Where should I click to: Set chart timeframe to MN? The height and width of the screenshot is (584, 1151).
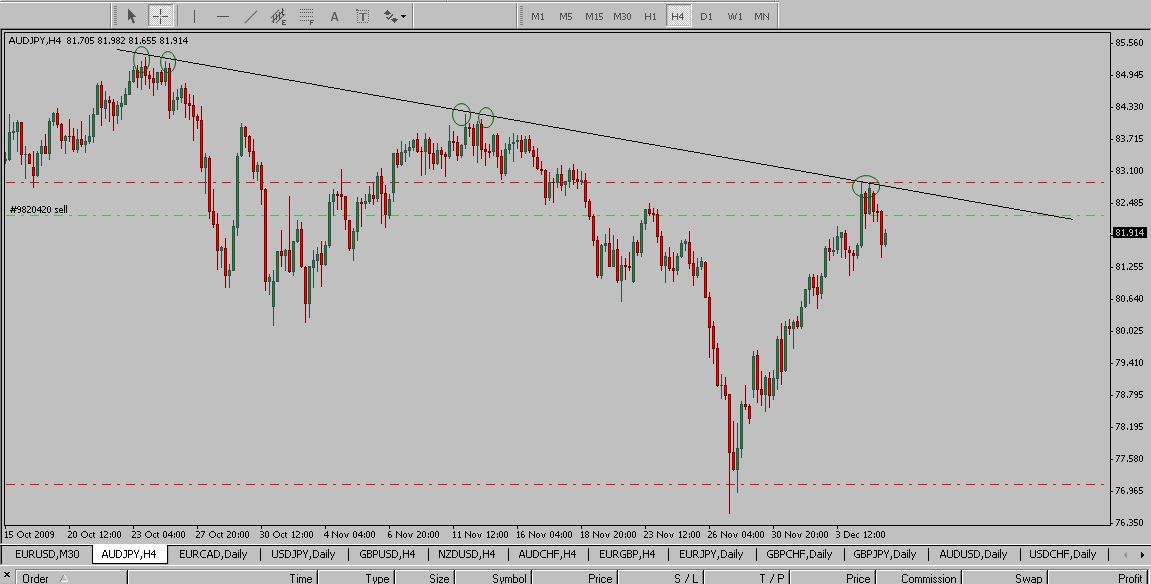pyautogui.click(x=762, y=16)
